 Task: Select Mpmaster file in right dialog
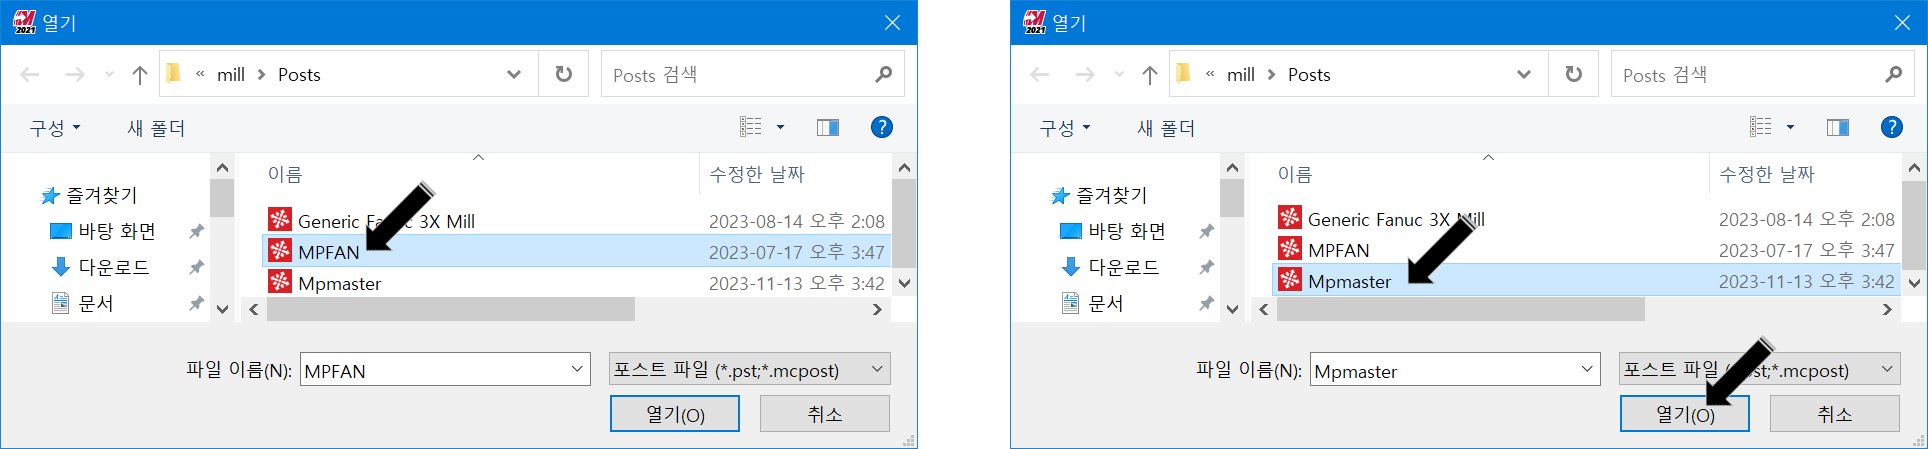pyautogui.click(x=1586, y=281)
